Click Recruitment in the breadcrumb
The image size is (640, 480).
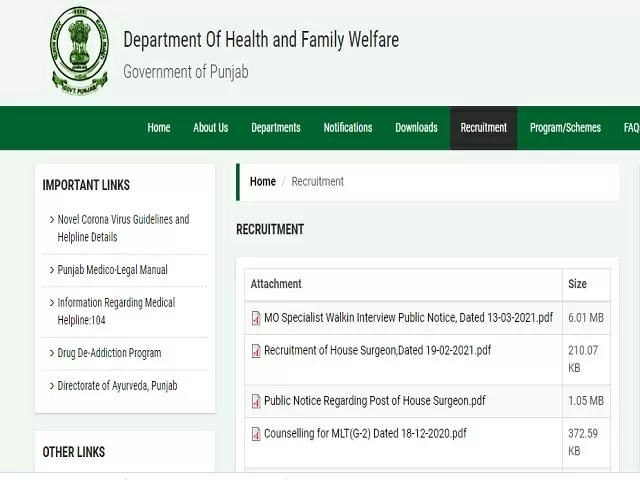coord(318,182)
